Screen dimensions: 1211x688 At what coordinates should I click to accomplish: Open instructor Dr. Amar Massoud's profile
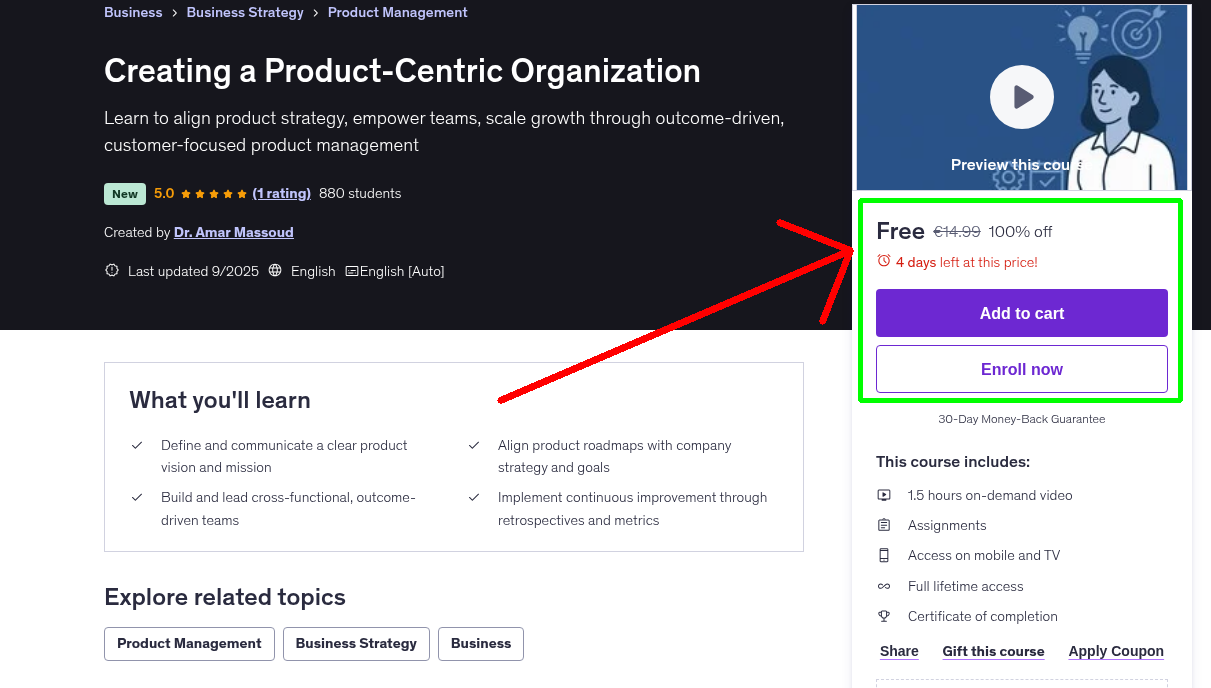[233, 232]
